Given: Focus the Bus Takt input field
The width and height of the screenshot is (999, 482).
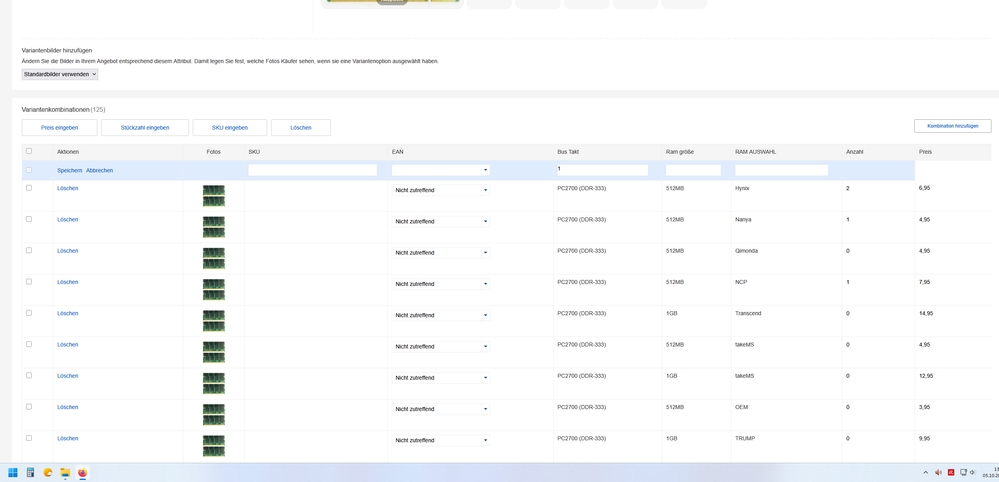Looking at the screenshot, I should 602,170.
